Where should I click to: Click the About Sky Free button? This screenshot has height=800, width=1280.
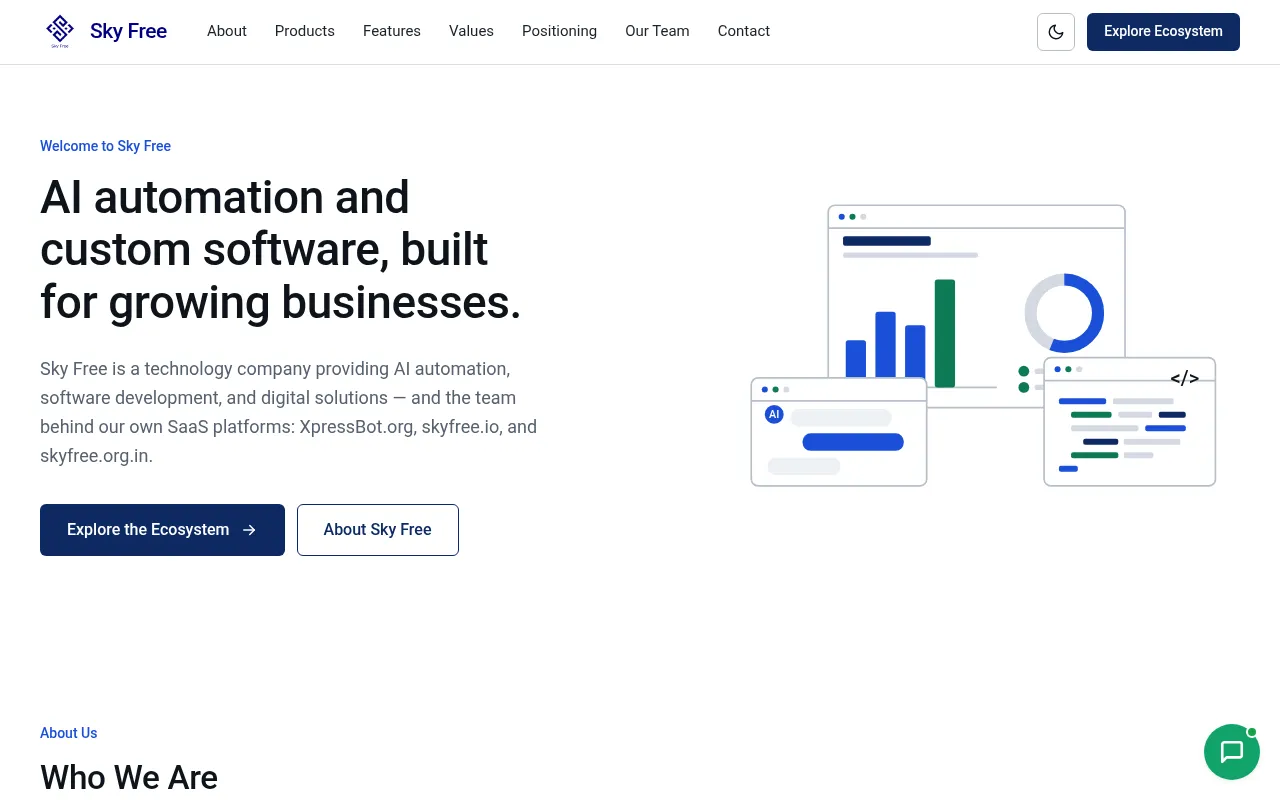point(378,530)
